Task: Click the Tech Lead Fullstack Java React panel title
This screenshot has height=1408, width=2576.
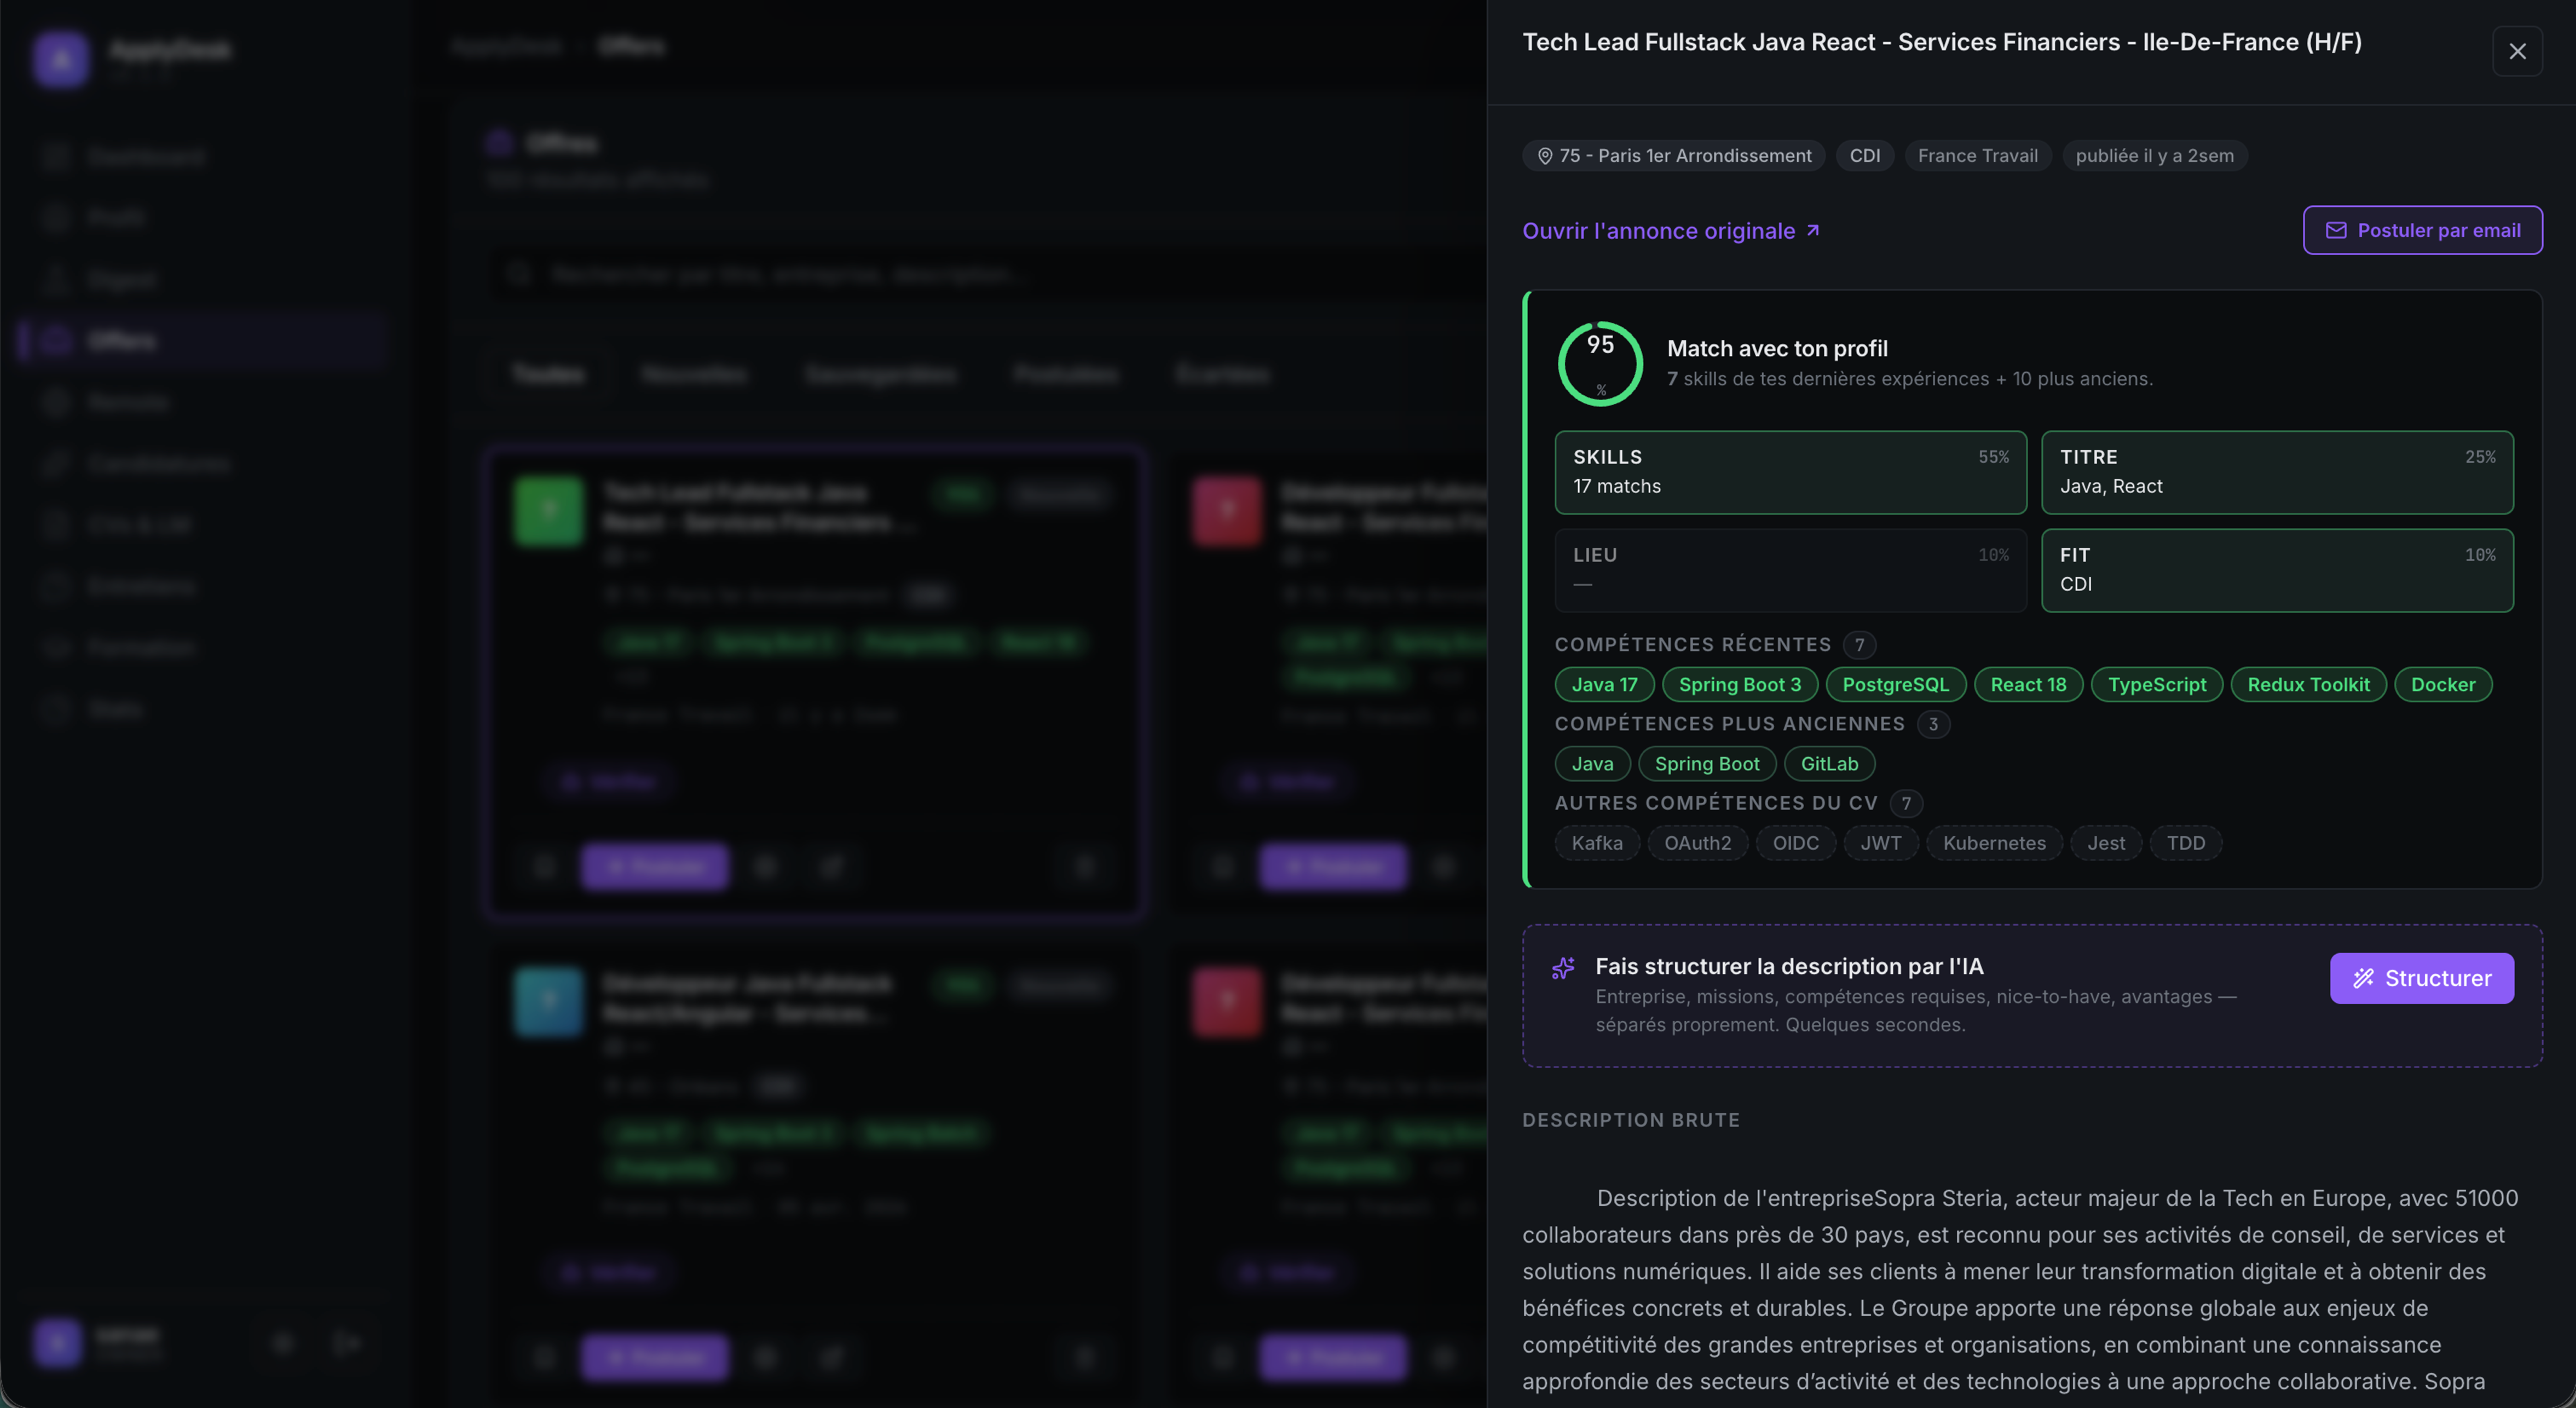Action: [1941, 42]
